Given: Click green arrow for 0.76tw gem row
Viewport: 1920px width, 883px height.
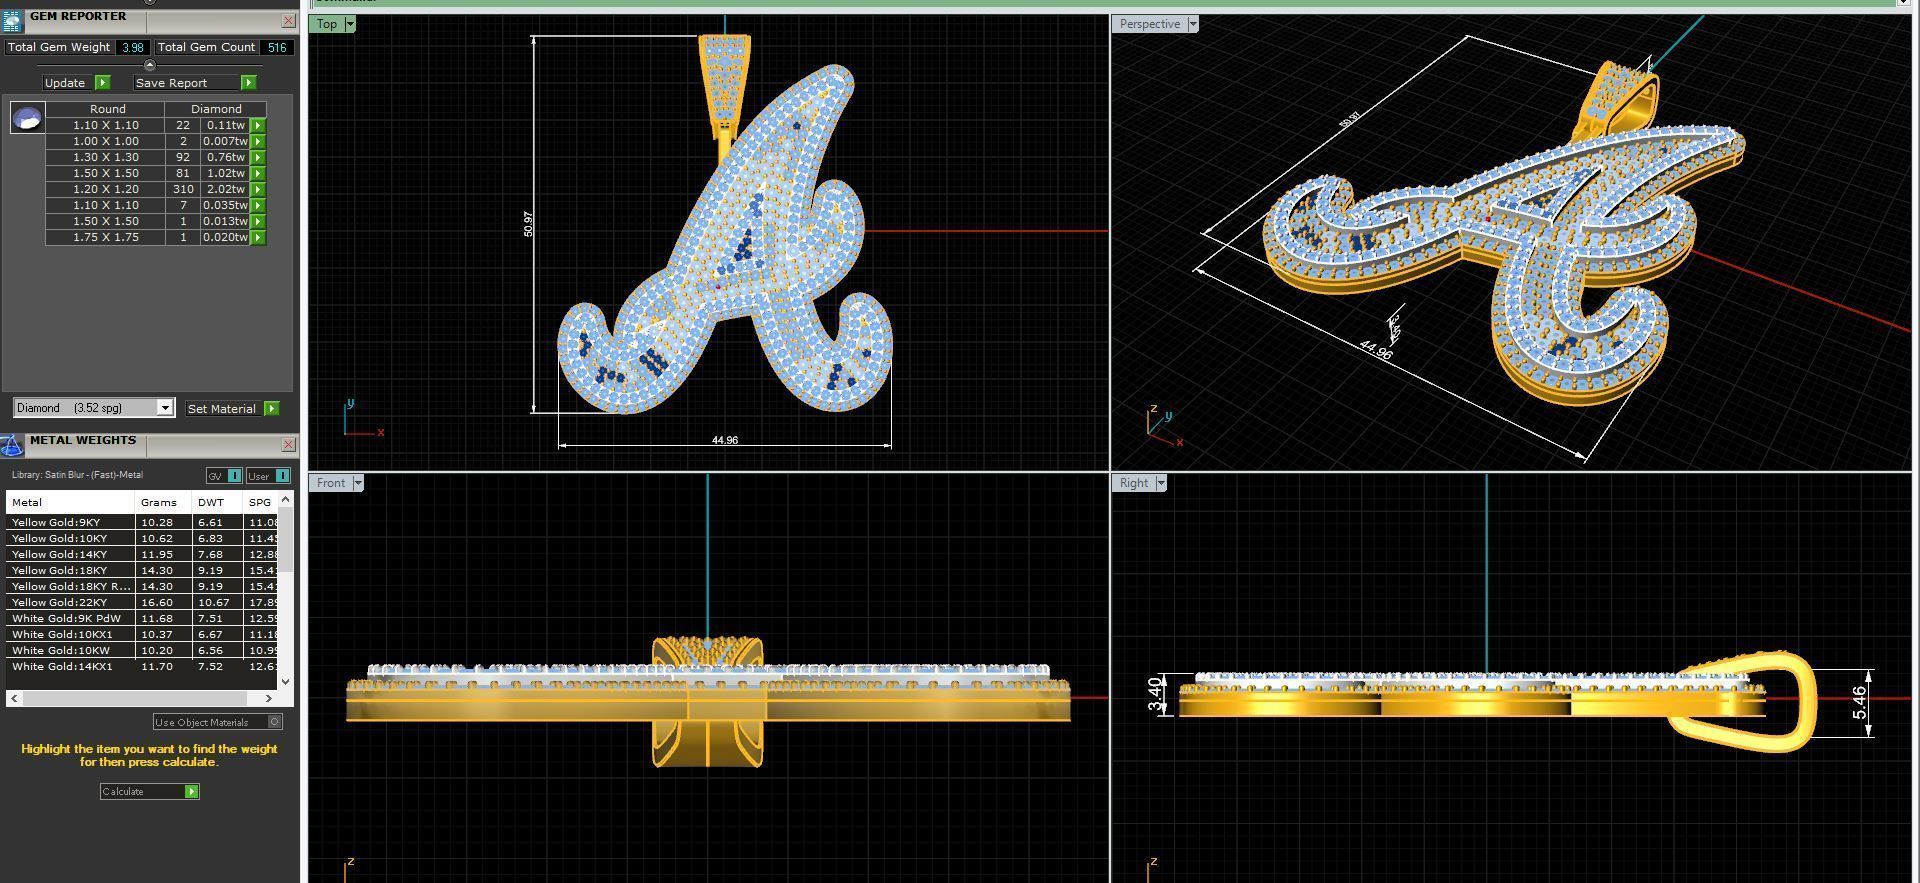Looking at the screenshot, I should pyautogui.click(x=258, y=157).
